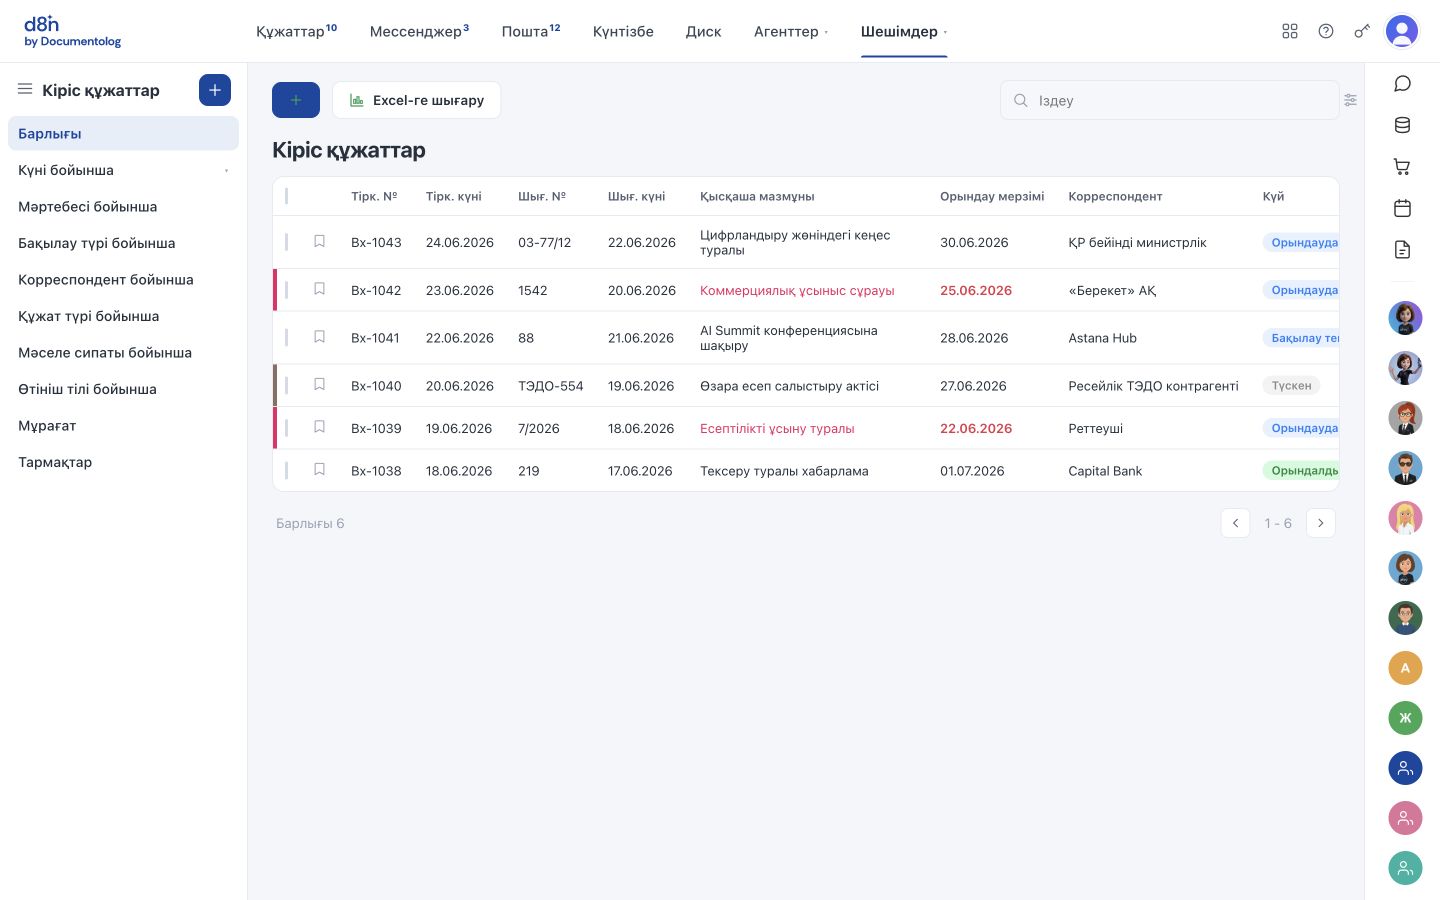1440x900 pixels.
Task: Select row checkbox for Вх-1040
Action: pos(287,385)
